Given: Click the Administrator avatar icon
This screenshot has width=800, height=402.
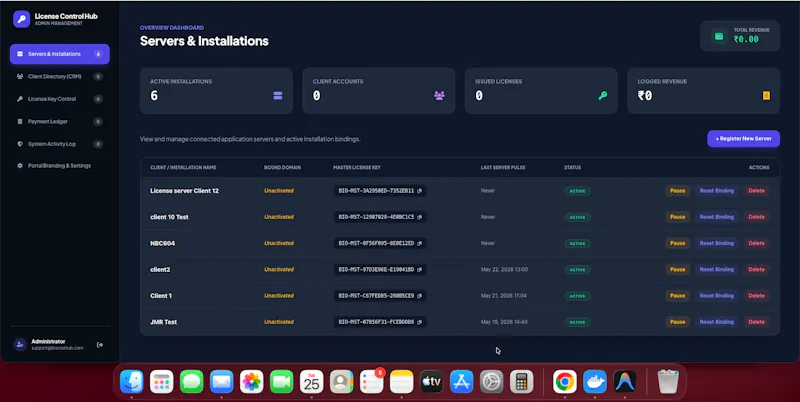Looking at the screenshot, I should pos(20,344).
